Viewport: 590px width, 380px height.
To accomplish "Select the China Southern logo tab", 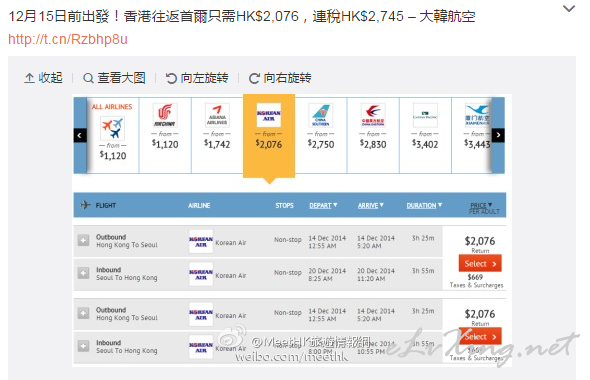I will coord(321,115).
